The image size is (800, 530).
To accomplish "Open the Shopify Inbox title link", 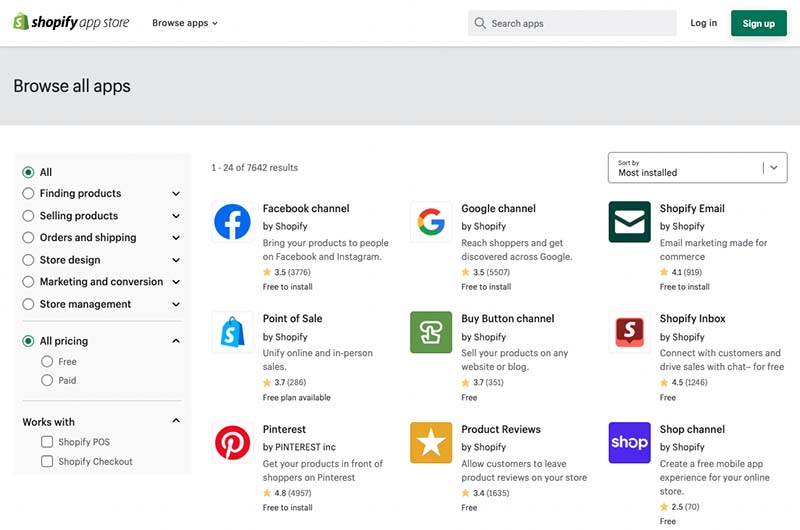I will 692,319.
